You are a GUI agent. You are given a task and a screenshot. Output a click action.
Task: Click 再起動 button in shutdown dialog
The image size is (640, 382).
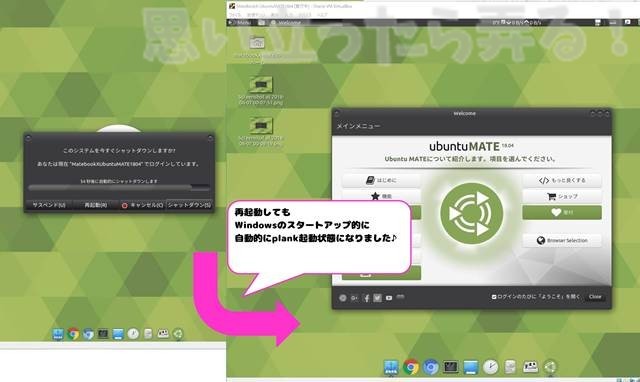[96, 205]
